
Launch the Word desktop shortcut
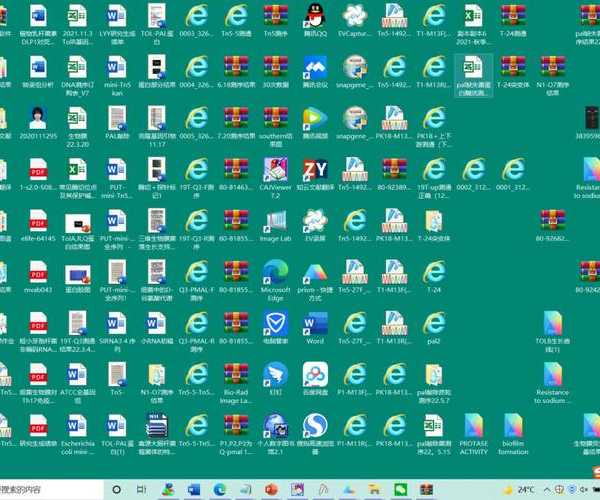(314, 324)
